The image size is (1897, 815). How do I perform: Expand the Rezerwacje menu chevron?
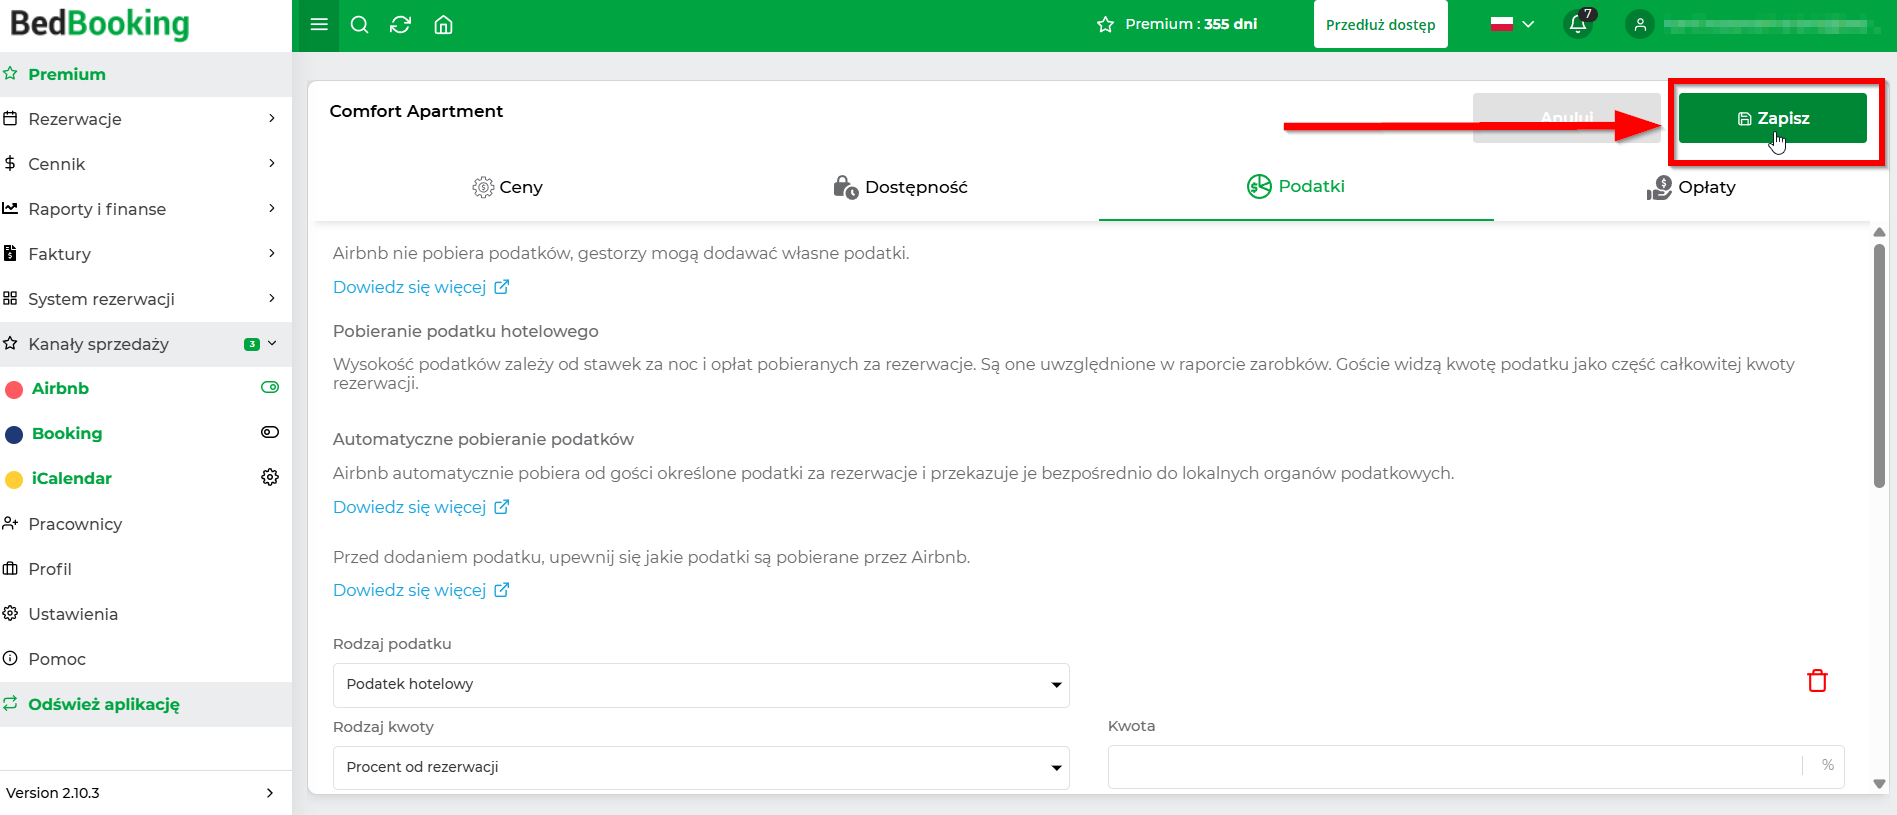tap(272, 118)
